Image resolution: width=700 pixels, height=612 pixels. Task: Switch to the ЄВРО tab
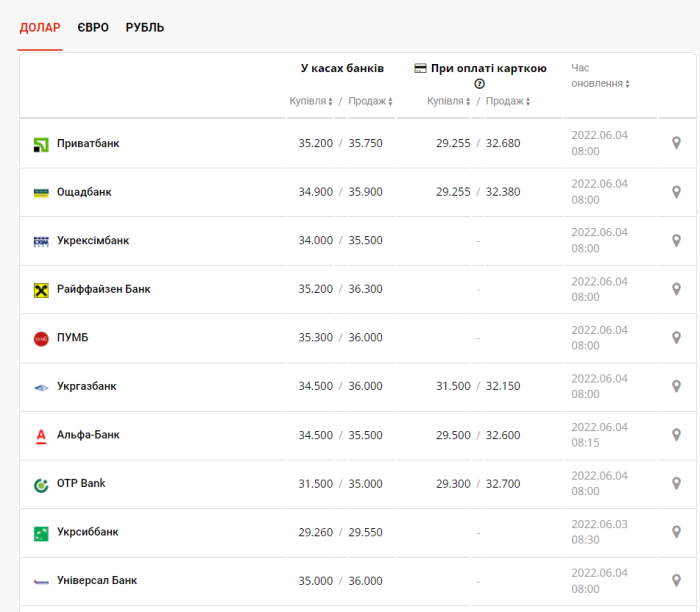[93, 28]
